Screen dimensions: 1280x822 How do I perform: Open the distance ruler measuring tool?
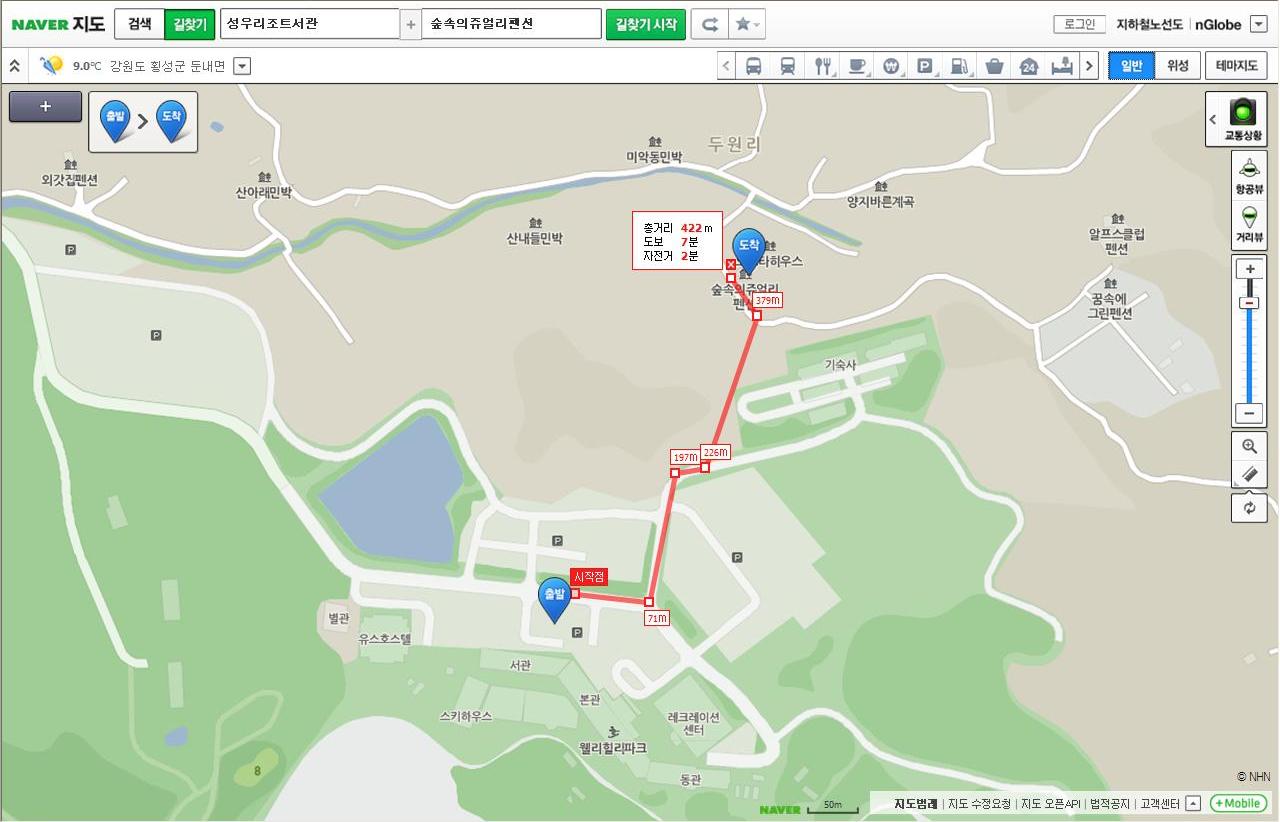pyautogui.click(x=1249, y=473)
